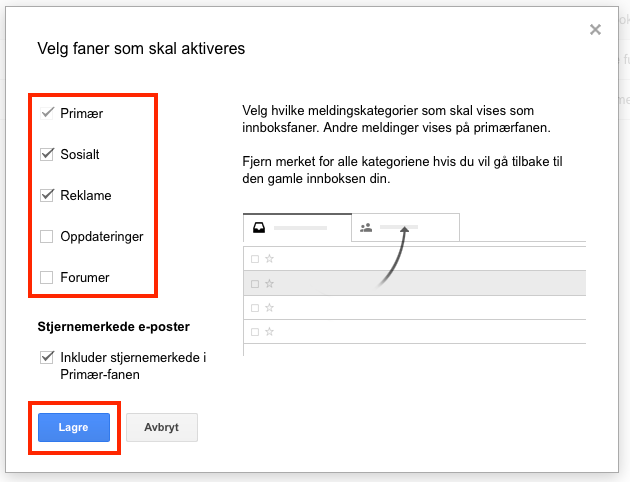
Task: Close the dialog with the X icon
Action: tap(595, 30)
